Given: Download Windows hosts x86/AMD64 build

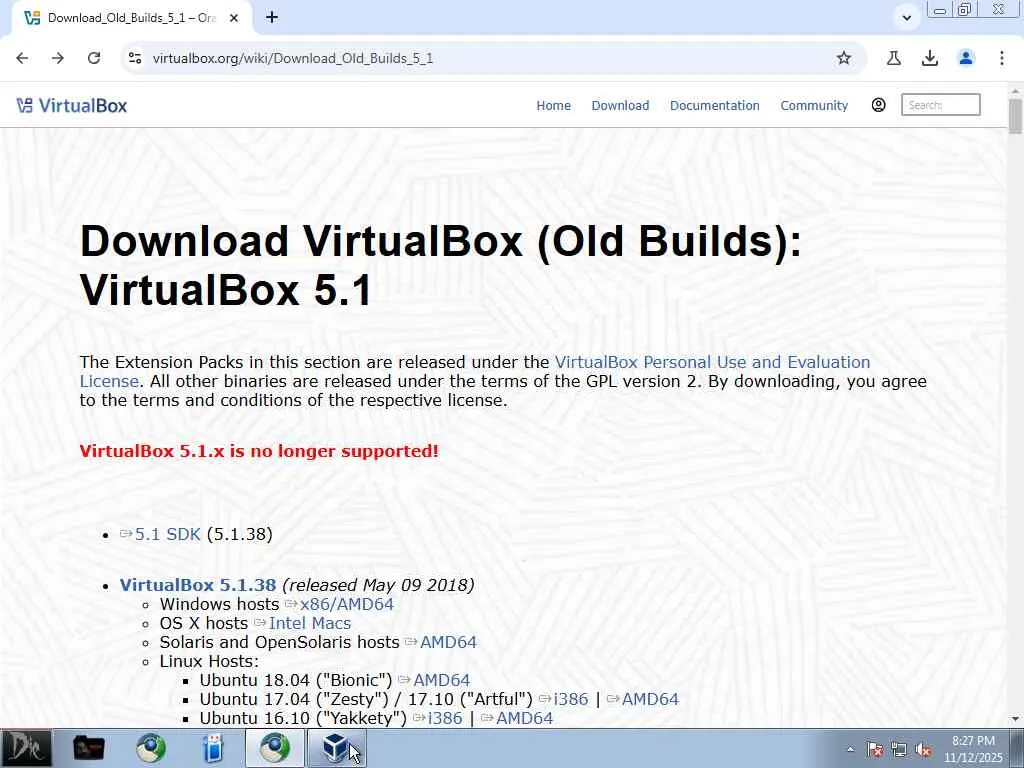Looking at the screenshot, I should point(346,604).
